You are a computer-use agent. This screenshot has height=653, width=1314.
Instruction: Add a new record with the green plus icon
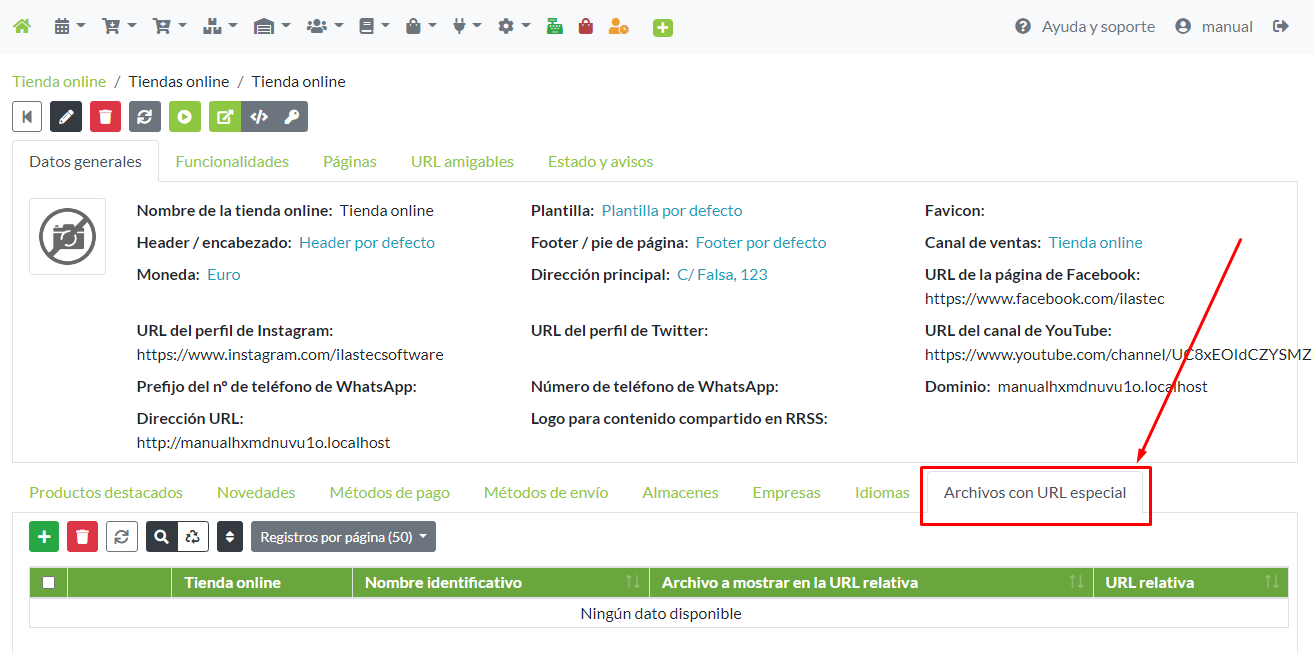pos(44,536)
